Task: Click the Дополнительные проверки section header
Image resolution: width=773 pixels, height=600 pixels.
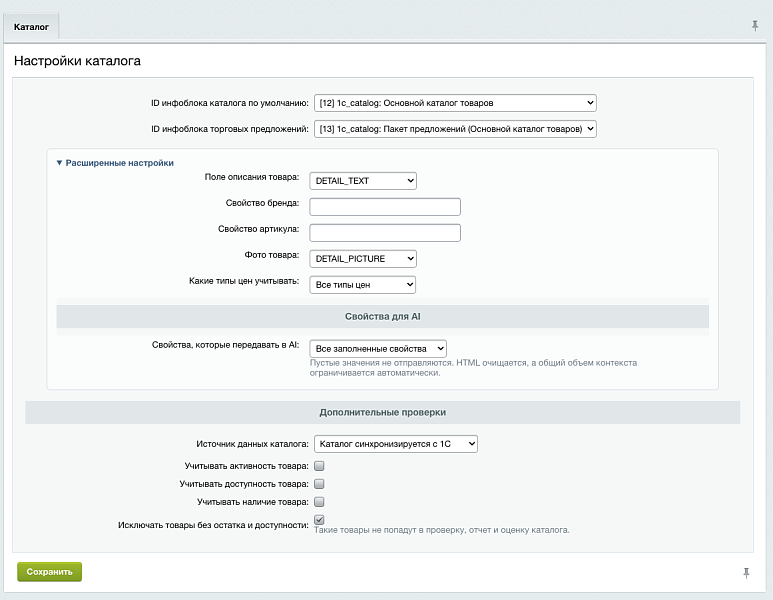Action: [x=383, y=412]
